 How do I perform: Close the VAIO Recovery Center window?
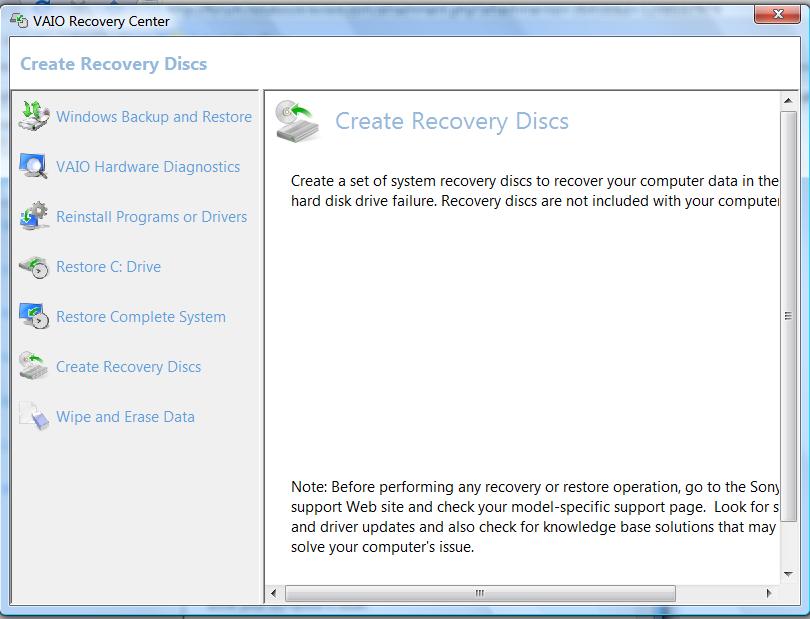pyautogui.click(x=777, y=14)
